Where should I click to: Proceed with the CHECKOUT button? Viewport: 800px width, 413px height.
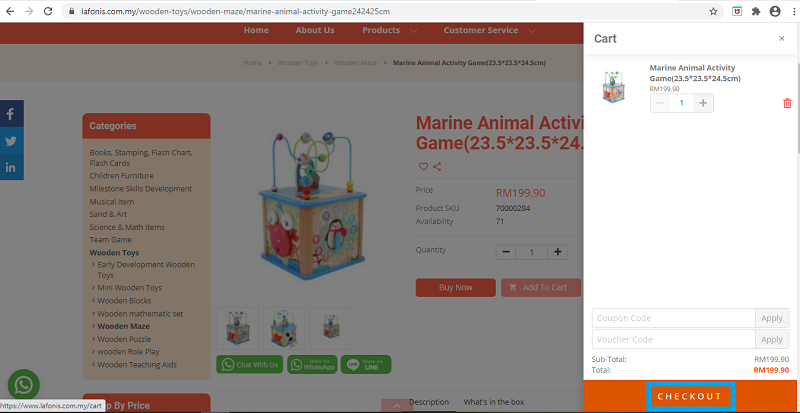click(690, 396)
